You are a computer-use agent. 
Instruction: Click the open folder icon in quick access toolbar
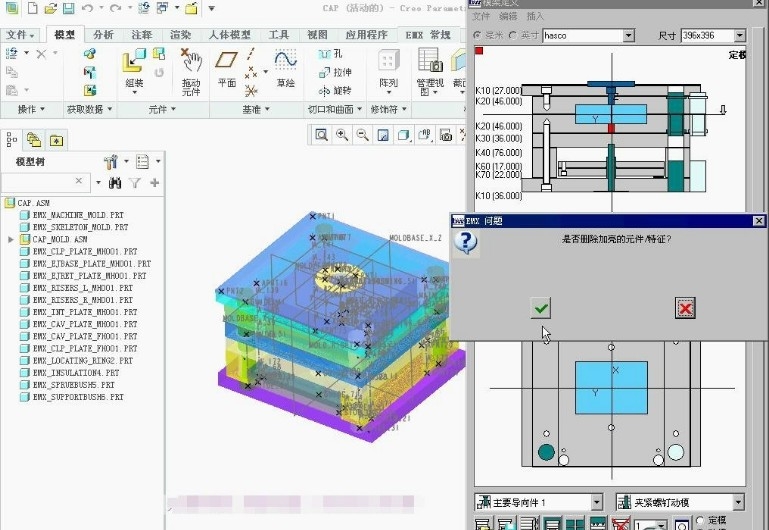[51, 8]
